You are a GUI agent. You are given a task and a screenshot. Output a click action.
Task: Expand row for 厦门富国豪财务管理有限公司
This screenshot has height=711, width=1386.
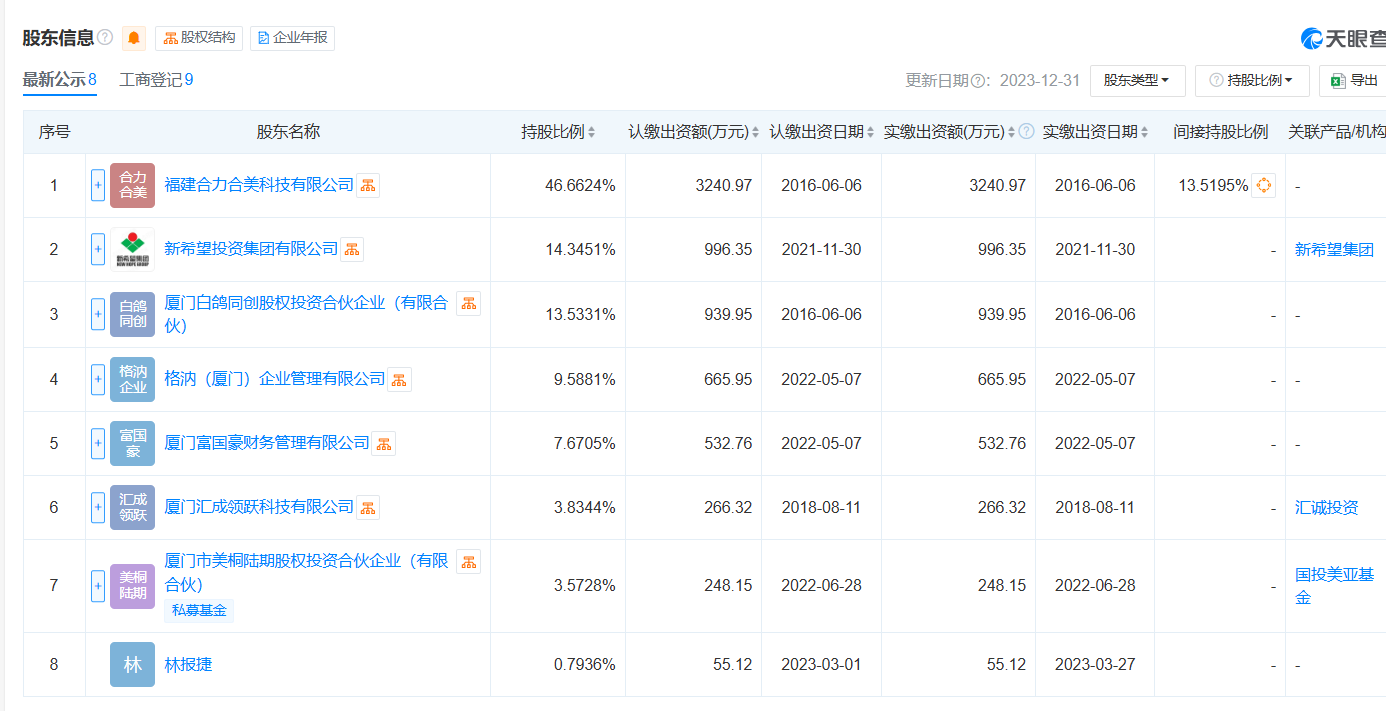tap(98, 443)
